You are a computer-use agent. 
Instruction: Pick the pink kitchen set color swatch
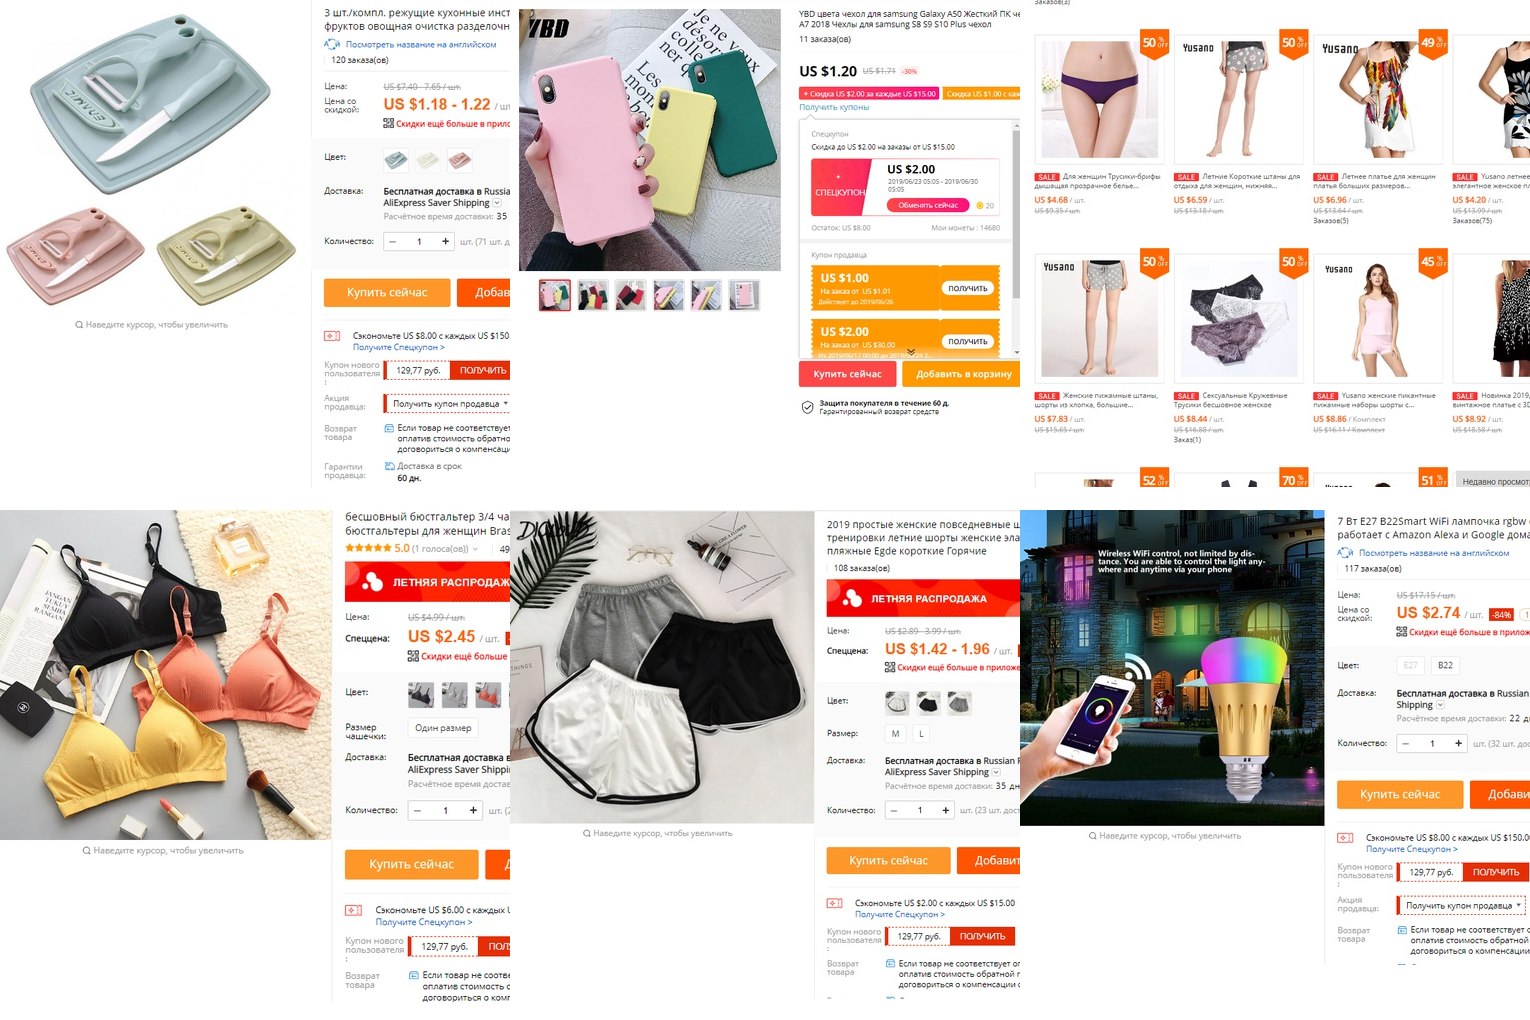click(460, 160)
